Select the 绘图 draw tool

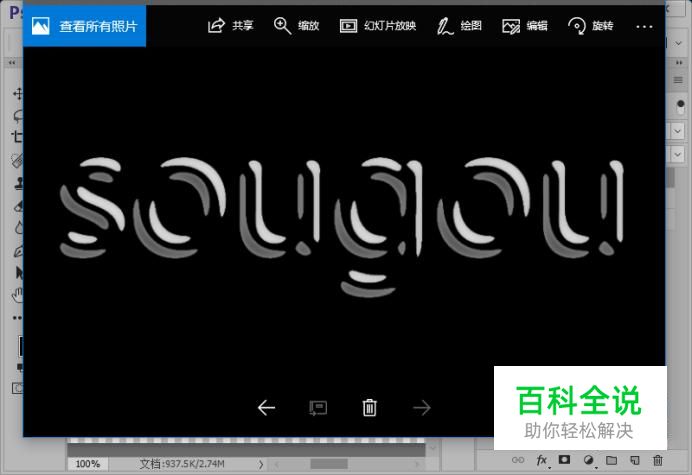click(x=459, y=26)
